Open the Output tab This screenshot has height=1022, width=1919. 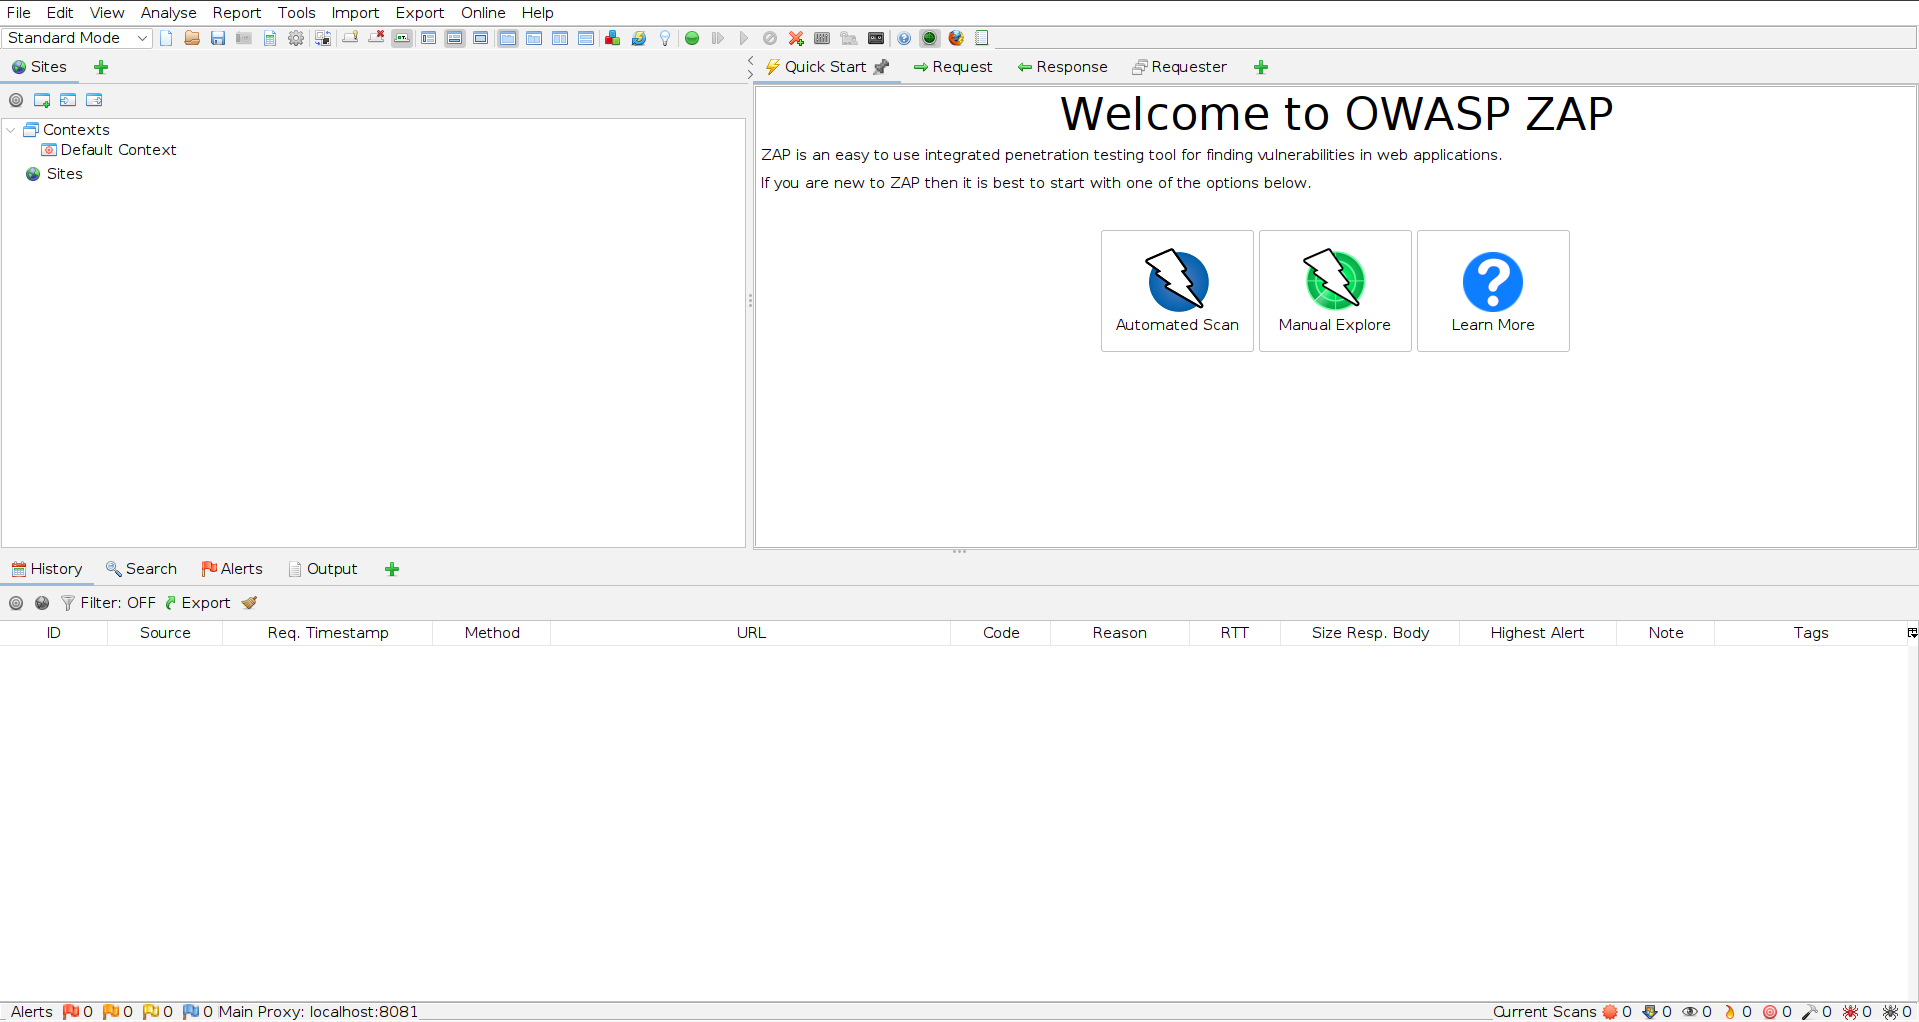(x=322, y=569)
